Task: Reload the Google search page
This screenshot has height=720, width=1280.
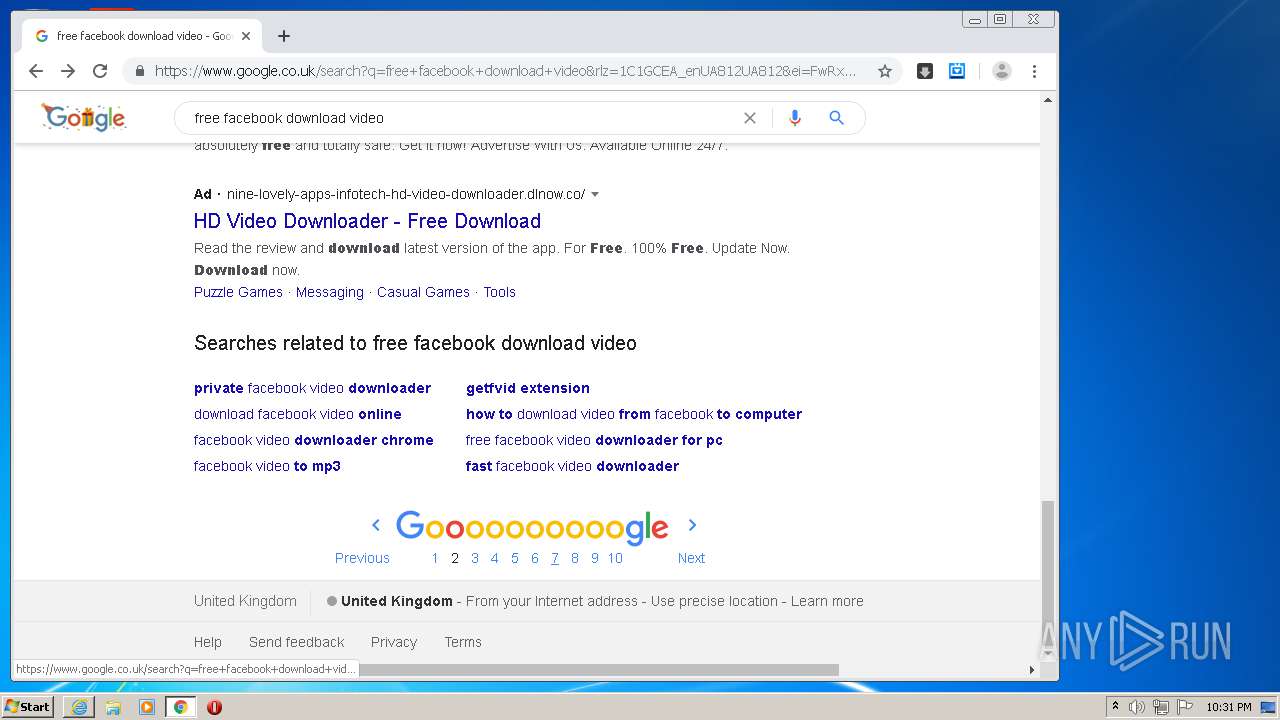Action: tap(100, 71)
